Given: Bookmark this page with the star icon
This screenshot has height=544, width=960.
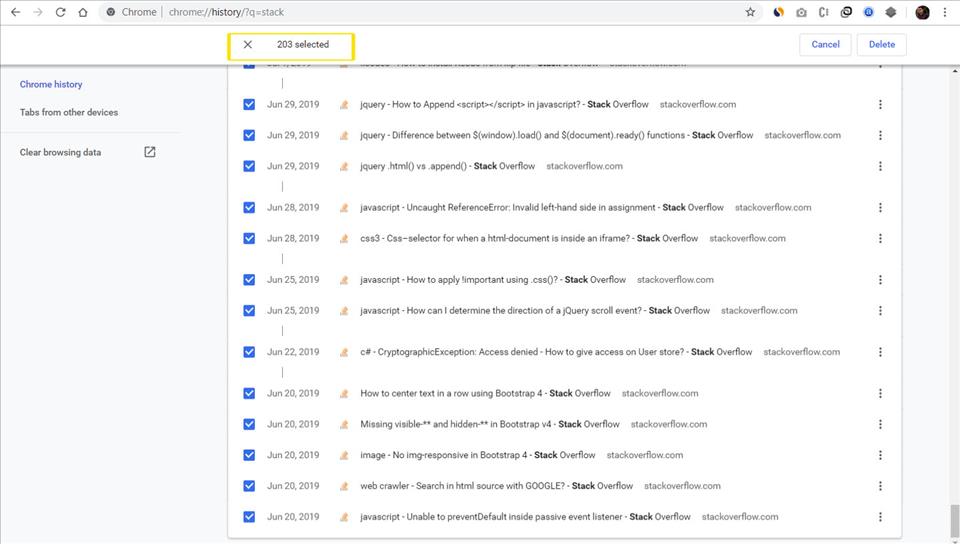Looking at the screenshot, I should (750, 12).
